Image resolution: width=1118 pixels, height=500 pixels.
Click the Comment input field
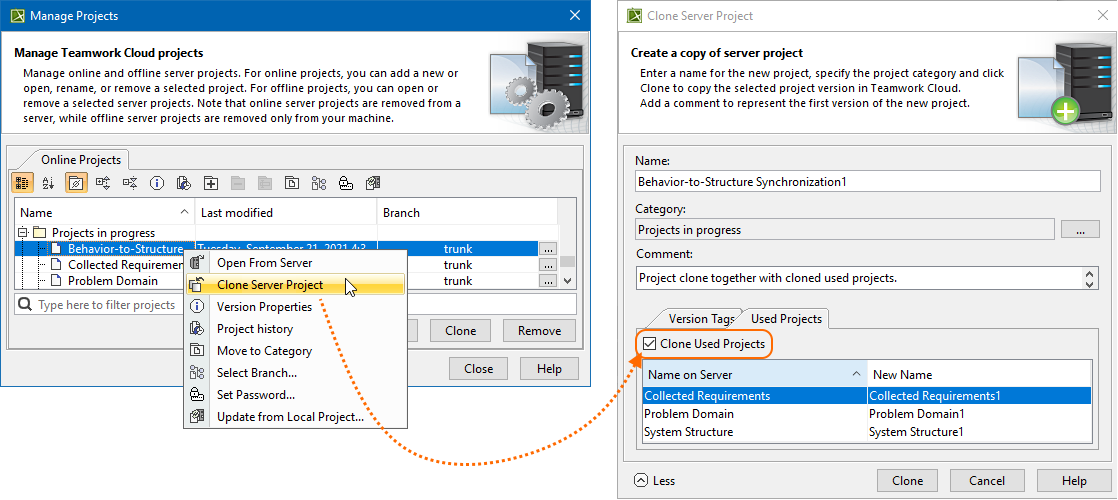858,278
